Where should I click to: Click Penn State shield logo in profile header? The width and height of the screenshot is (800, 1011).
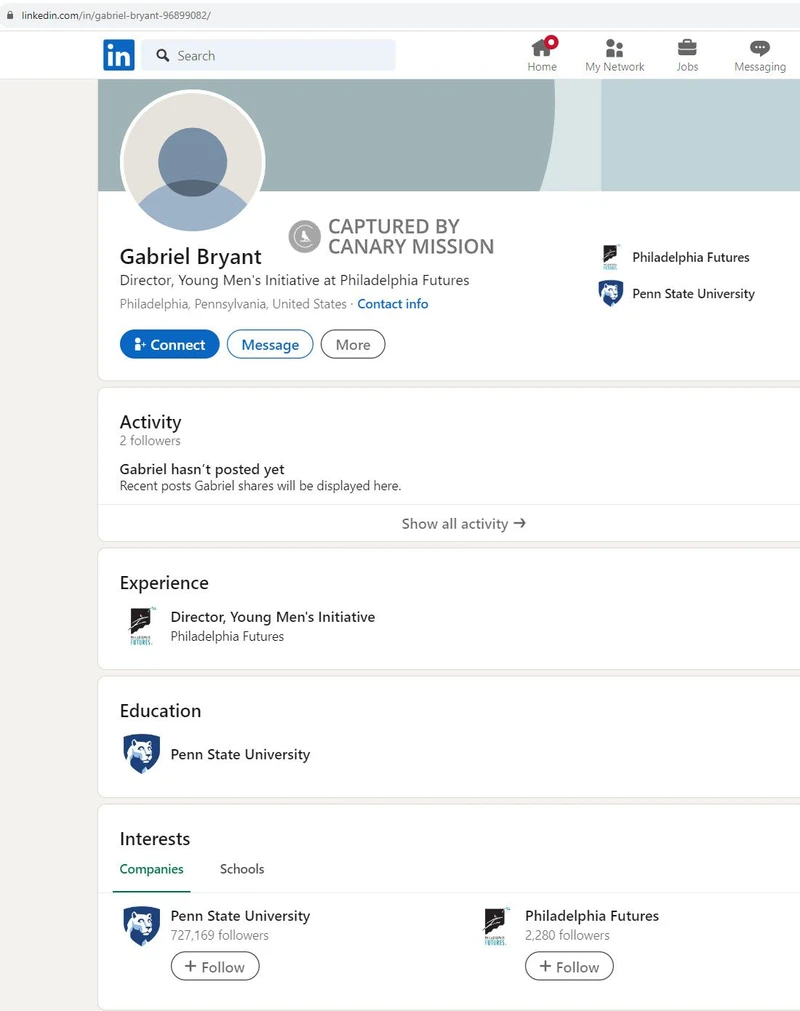(x=610, y=293)
